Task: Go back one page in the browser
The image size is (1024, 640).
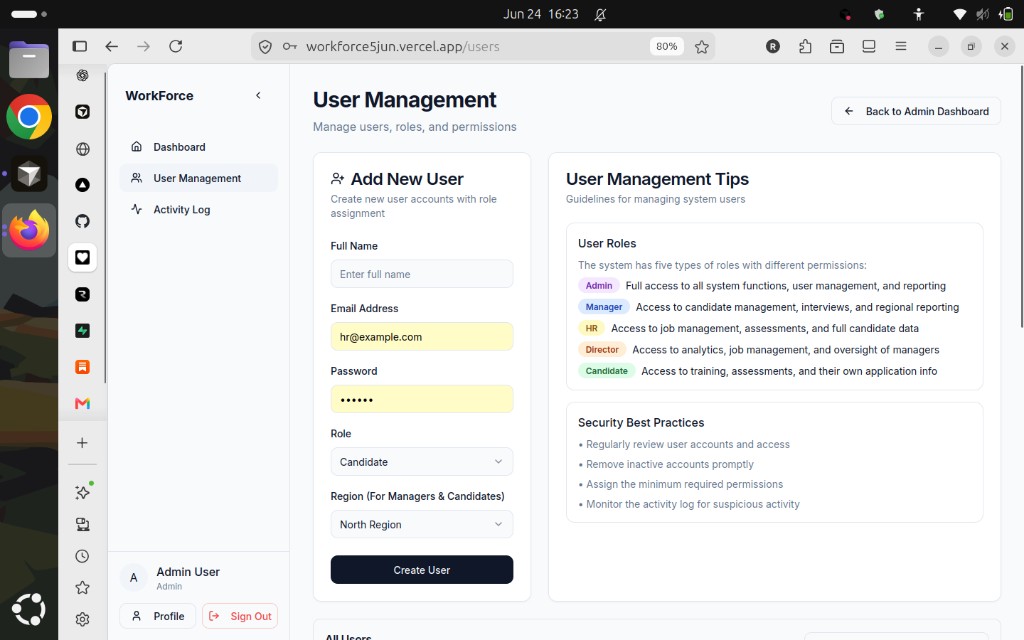Action: coord(112,46)
